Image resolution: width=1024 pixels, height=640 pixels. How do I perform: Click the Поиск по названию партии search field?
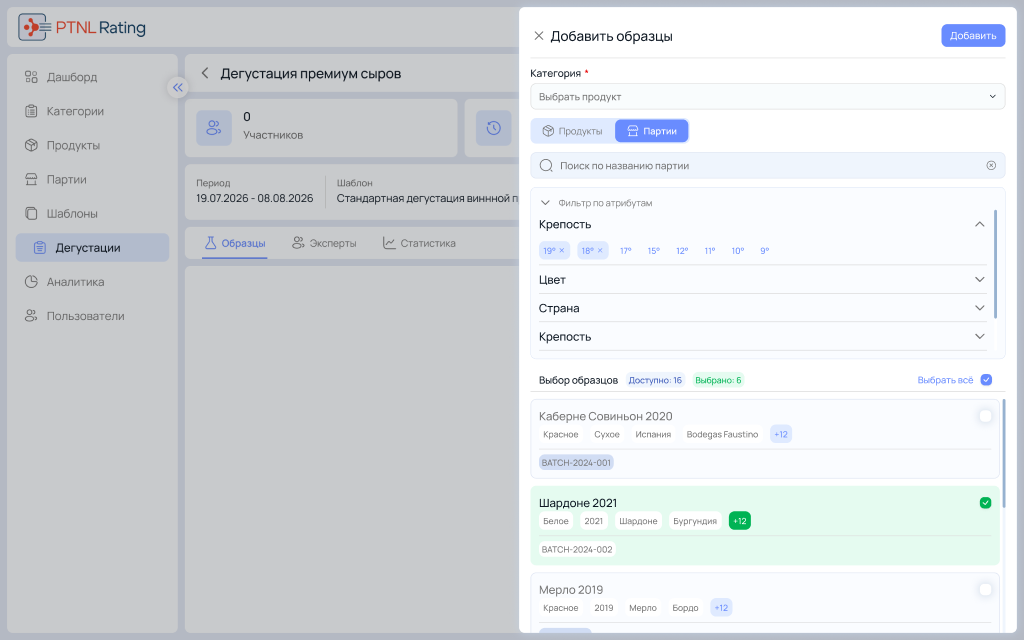pos(767,166)
